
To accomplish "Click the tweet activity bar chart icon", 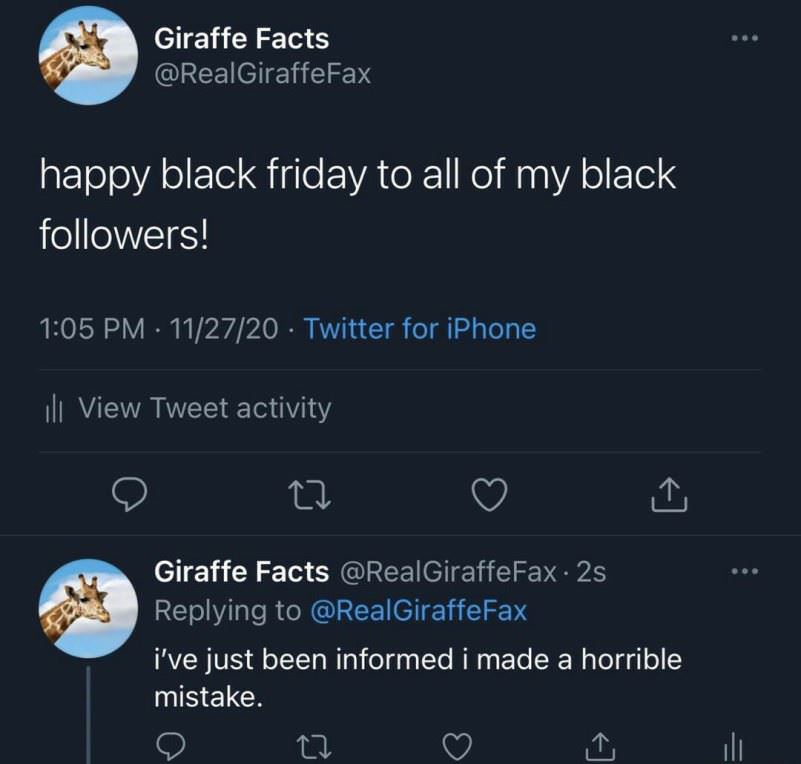I will [x=55, y=409].
